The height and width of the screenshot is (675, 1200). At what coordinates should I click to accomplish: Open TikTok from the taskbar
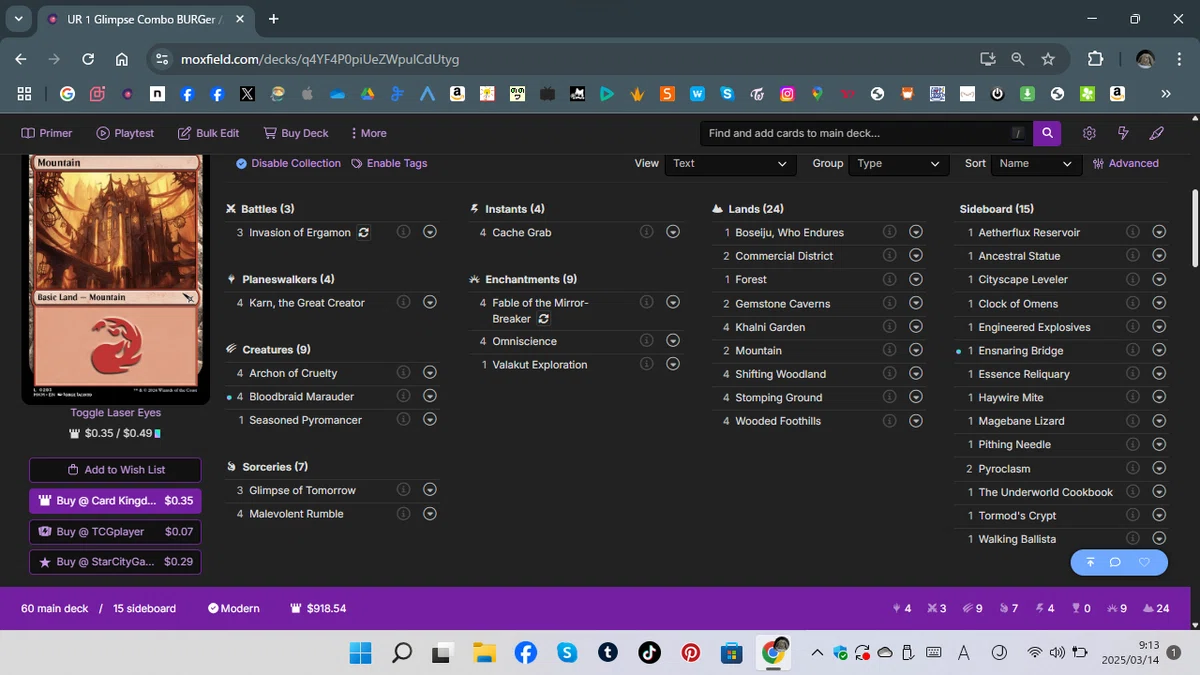[x=649, y=653]
